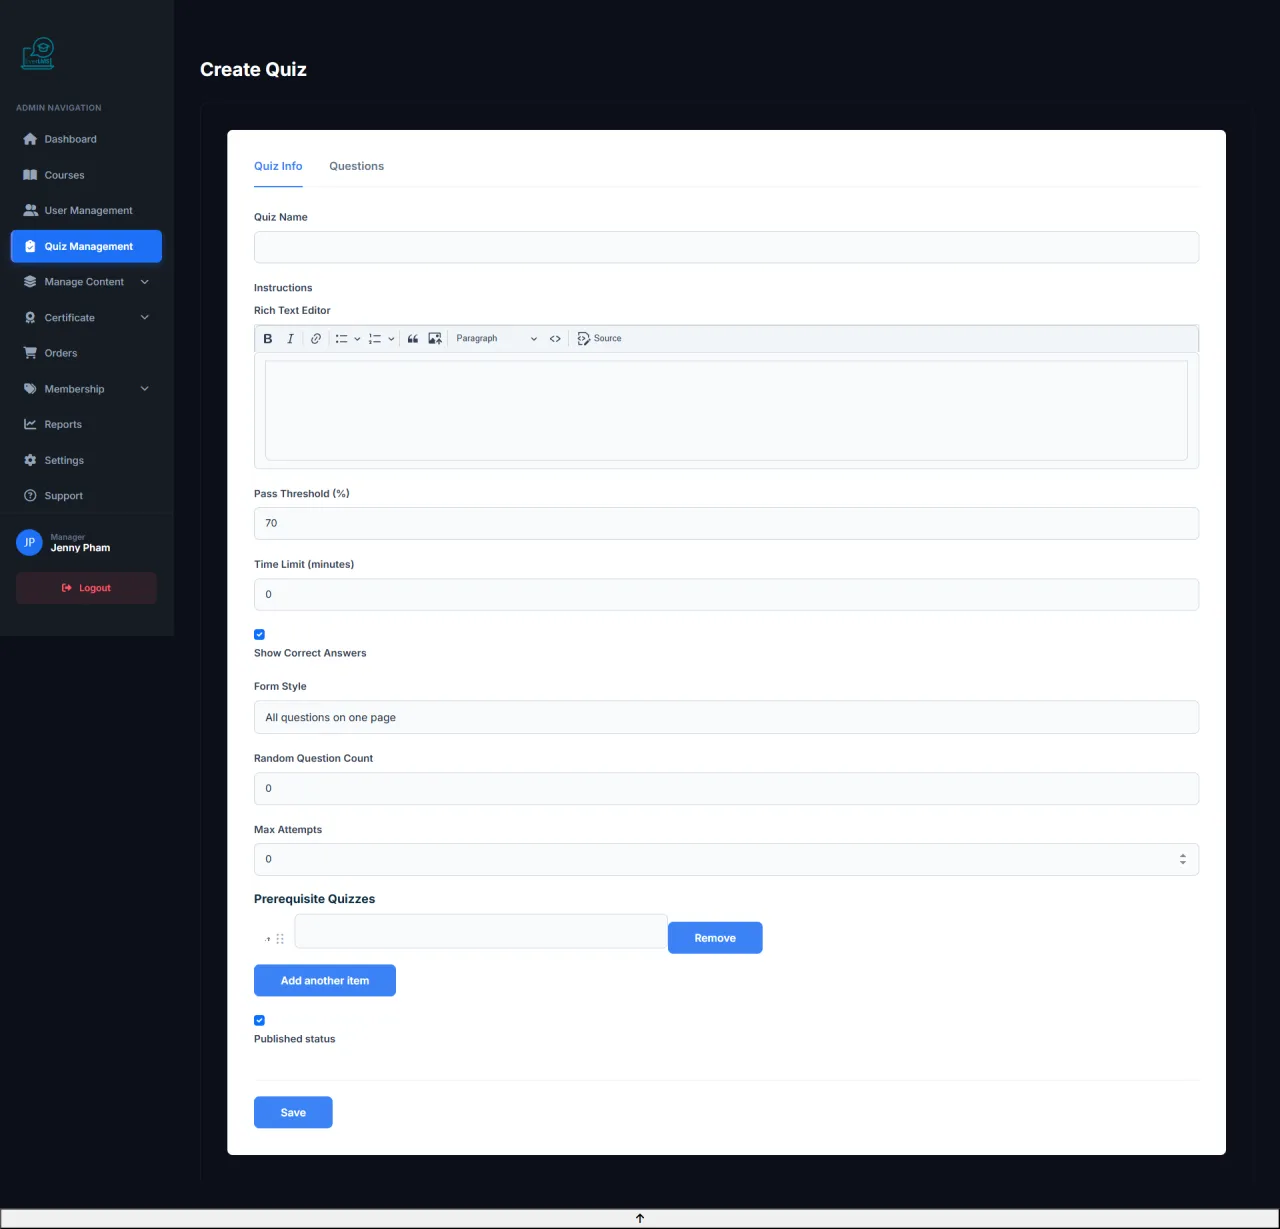
Task: Insert a numbered list
Action: pos(375,339)
